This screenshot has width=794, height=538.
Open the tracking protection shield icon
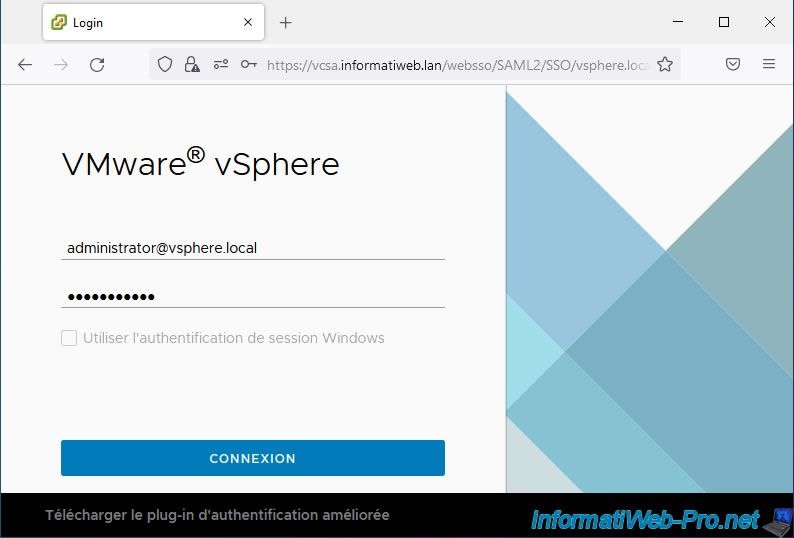165,64
